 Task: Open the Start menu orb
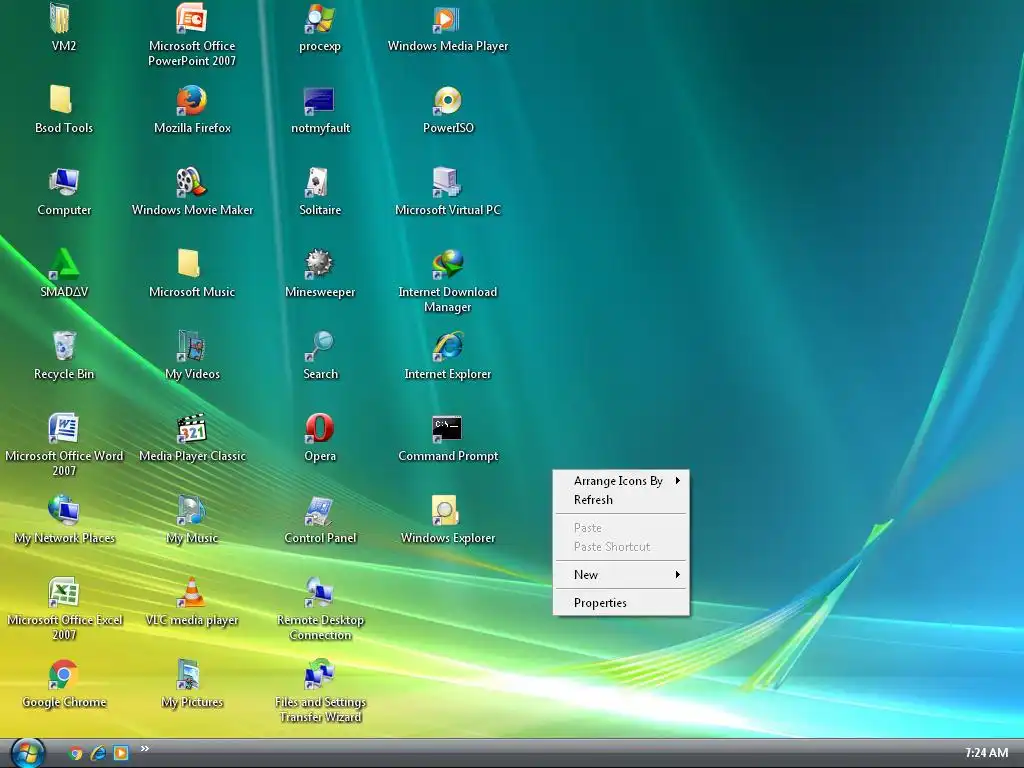tap(28, 753)
